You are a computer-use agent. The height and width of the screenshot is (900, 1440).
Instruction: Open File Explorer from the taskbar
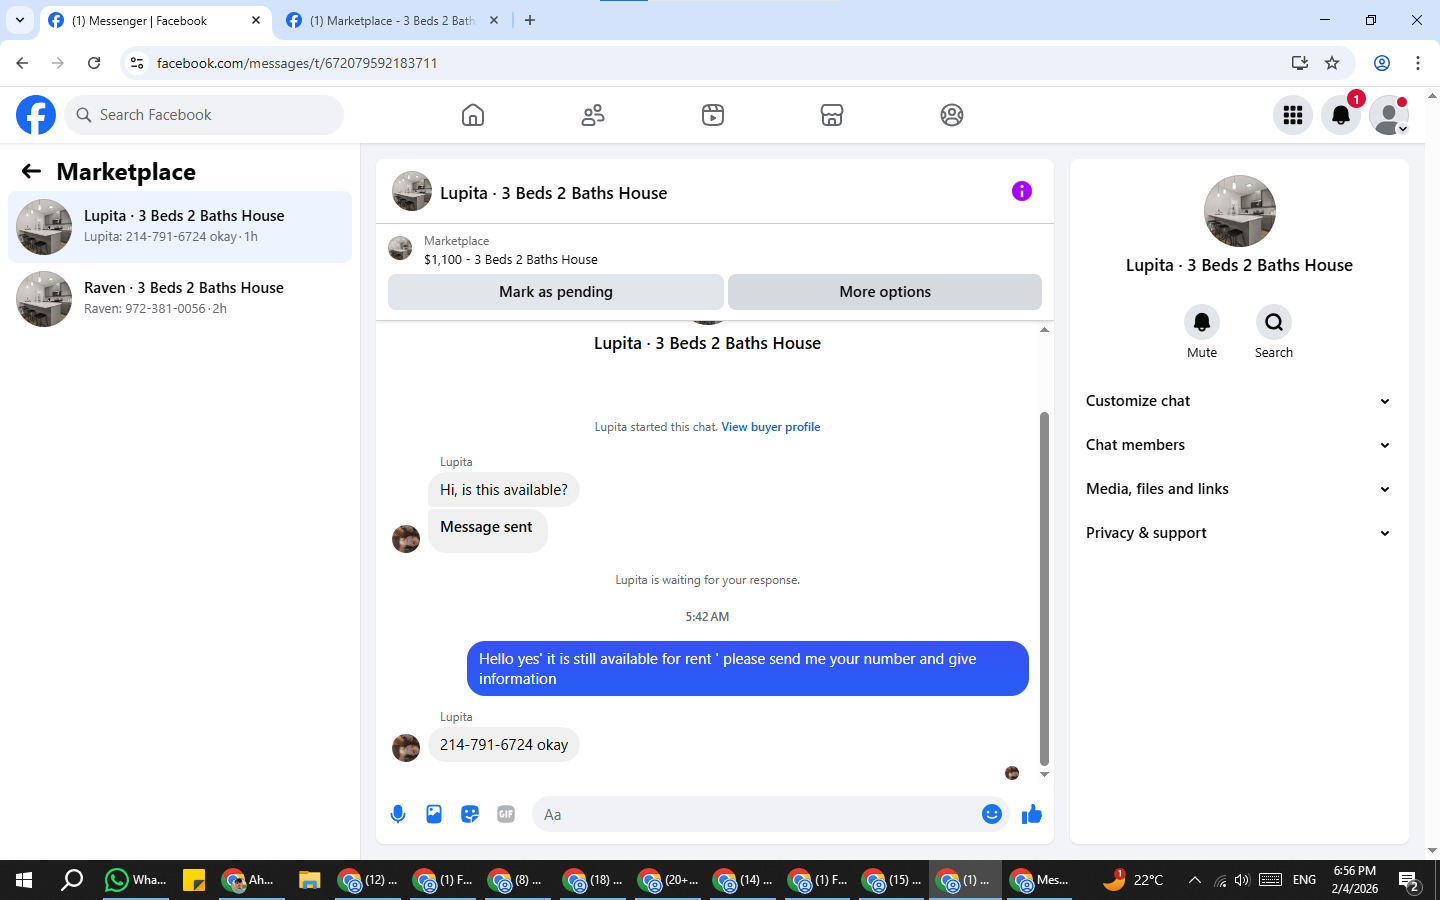click(x=309, y=880)
